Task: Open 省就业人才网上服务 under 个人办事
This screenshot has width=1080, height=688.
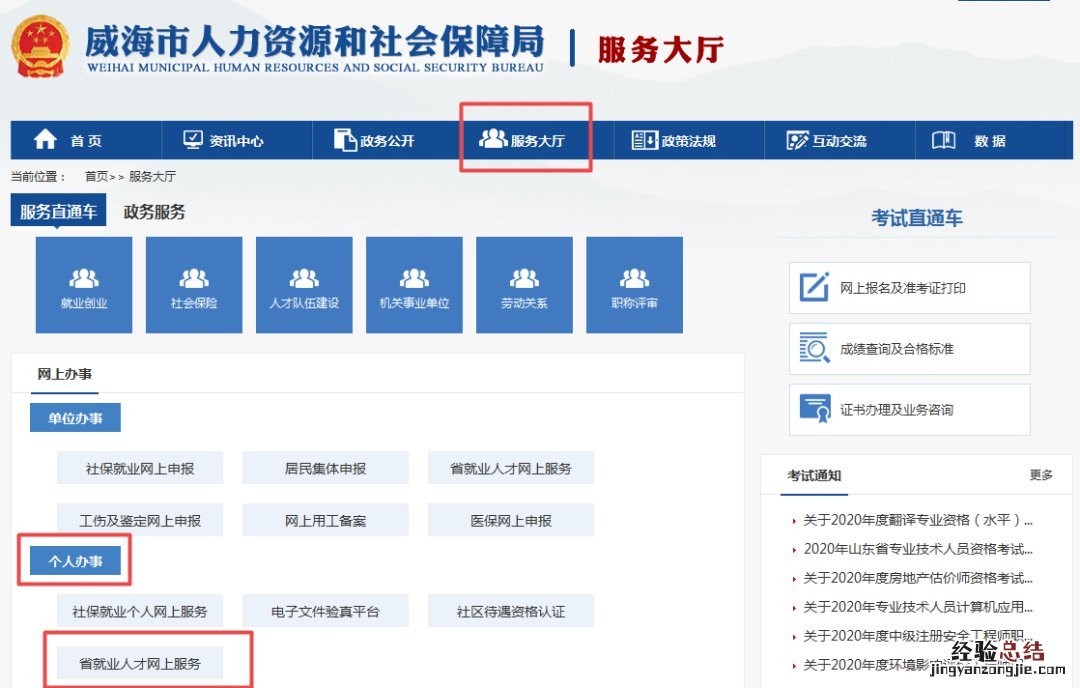Action: coord(140,663)
